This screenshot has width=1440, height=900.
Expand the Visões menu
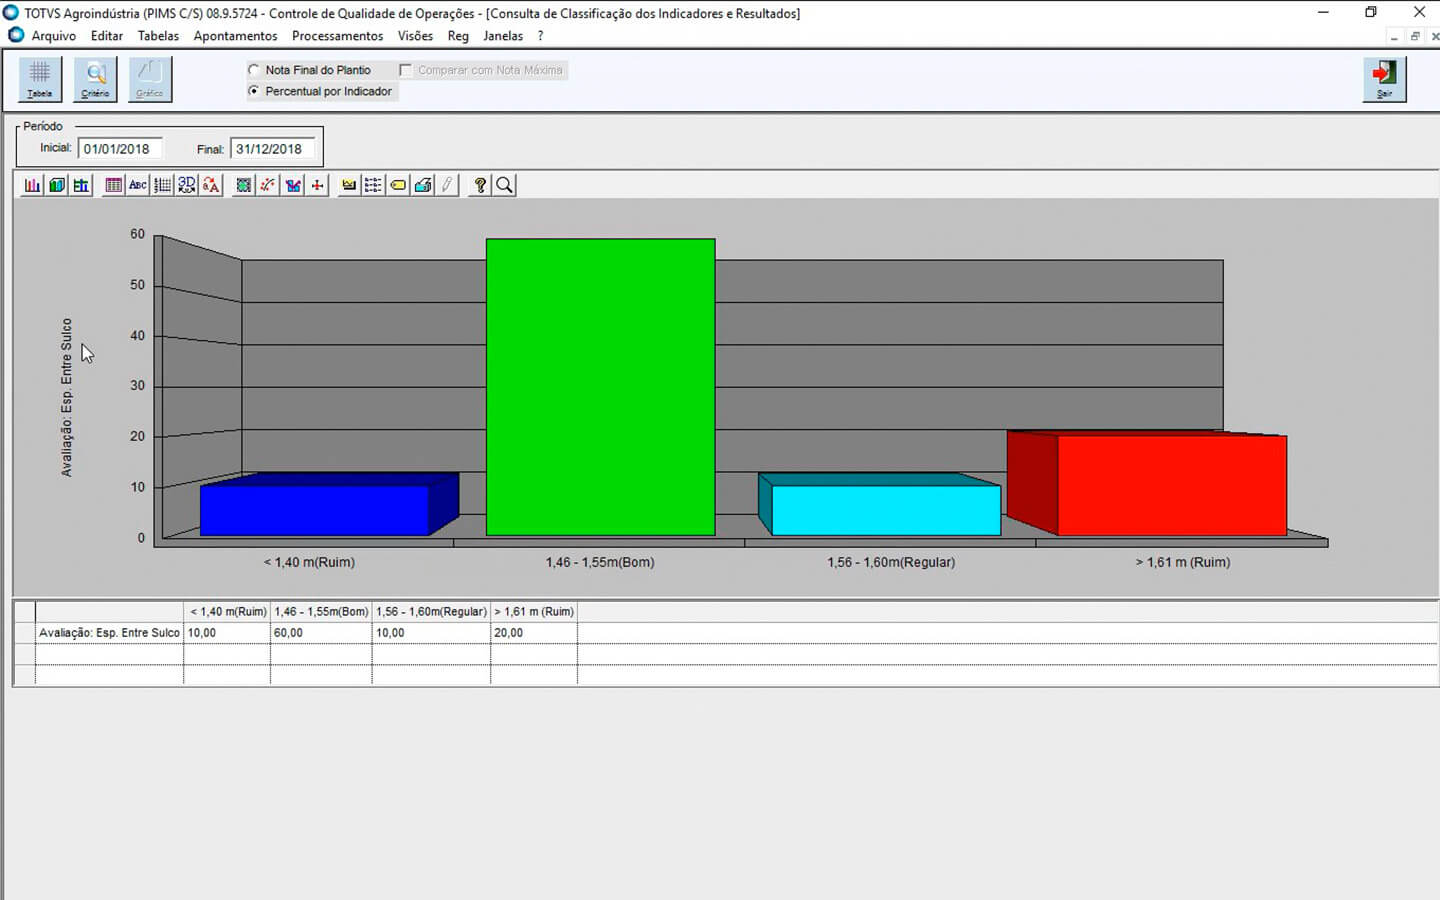coord(415,36)
